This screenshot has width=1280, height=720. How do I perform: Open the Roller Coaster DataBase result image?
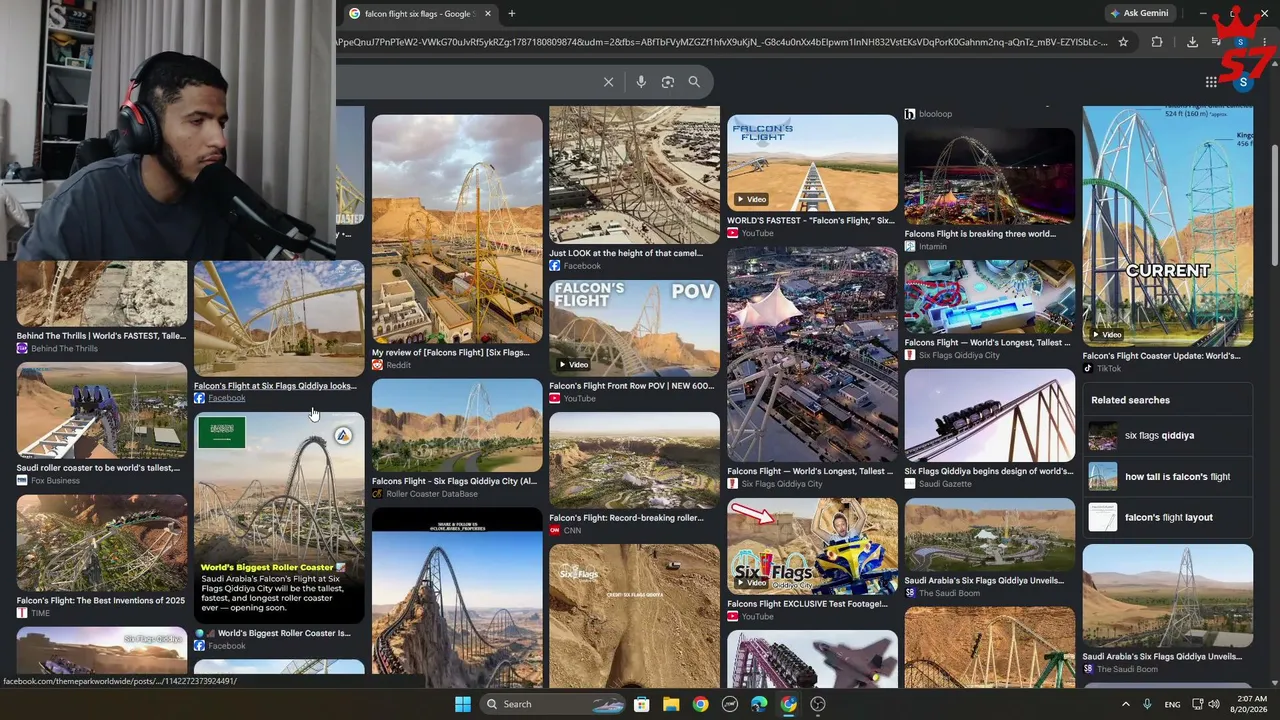(x=457, y=425)
